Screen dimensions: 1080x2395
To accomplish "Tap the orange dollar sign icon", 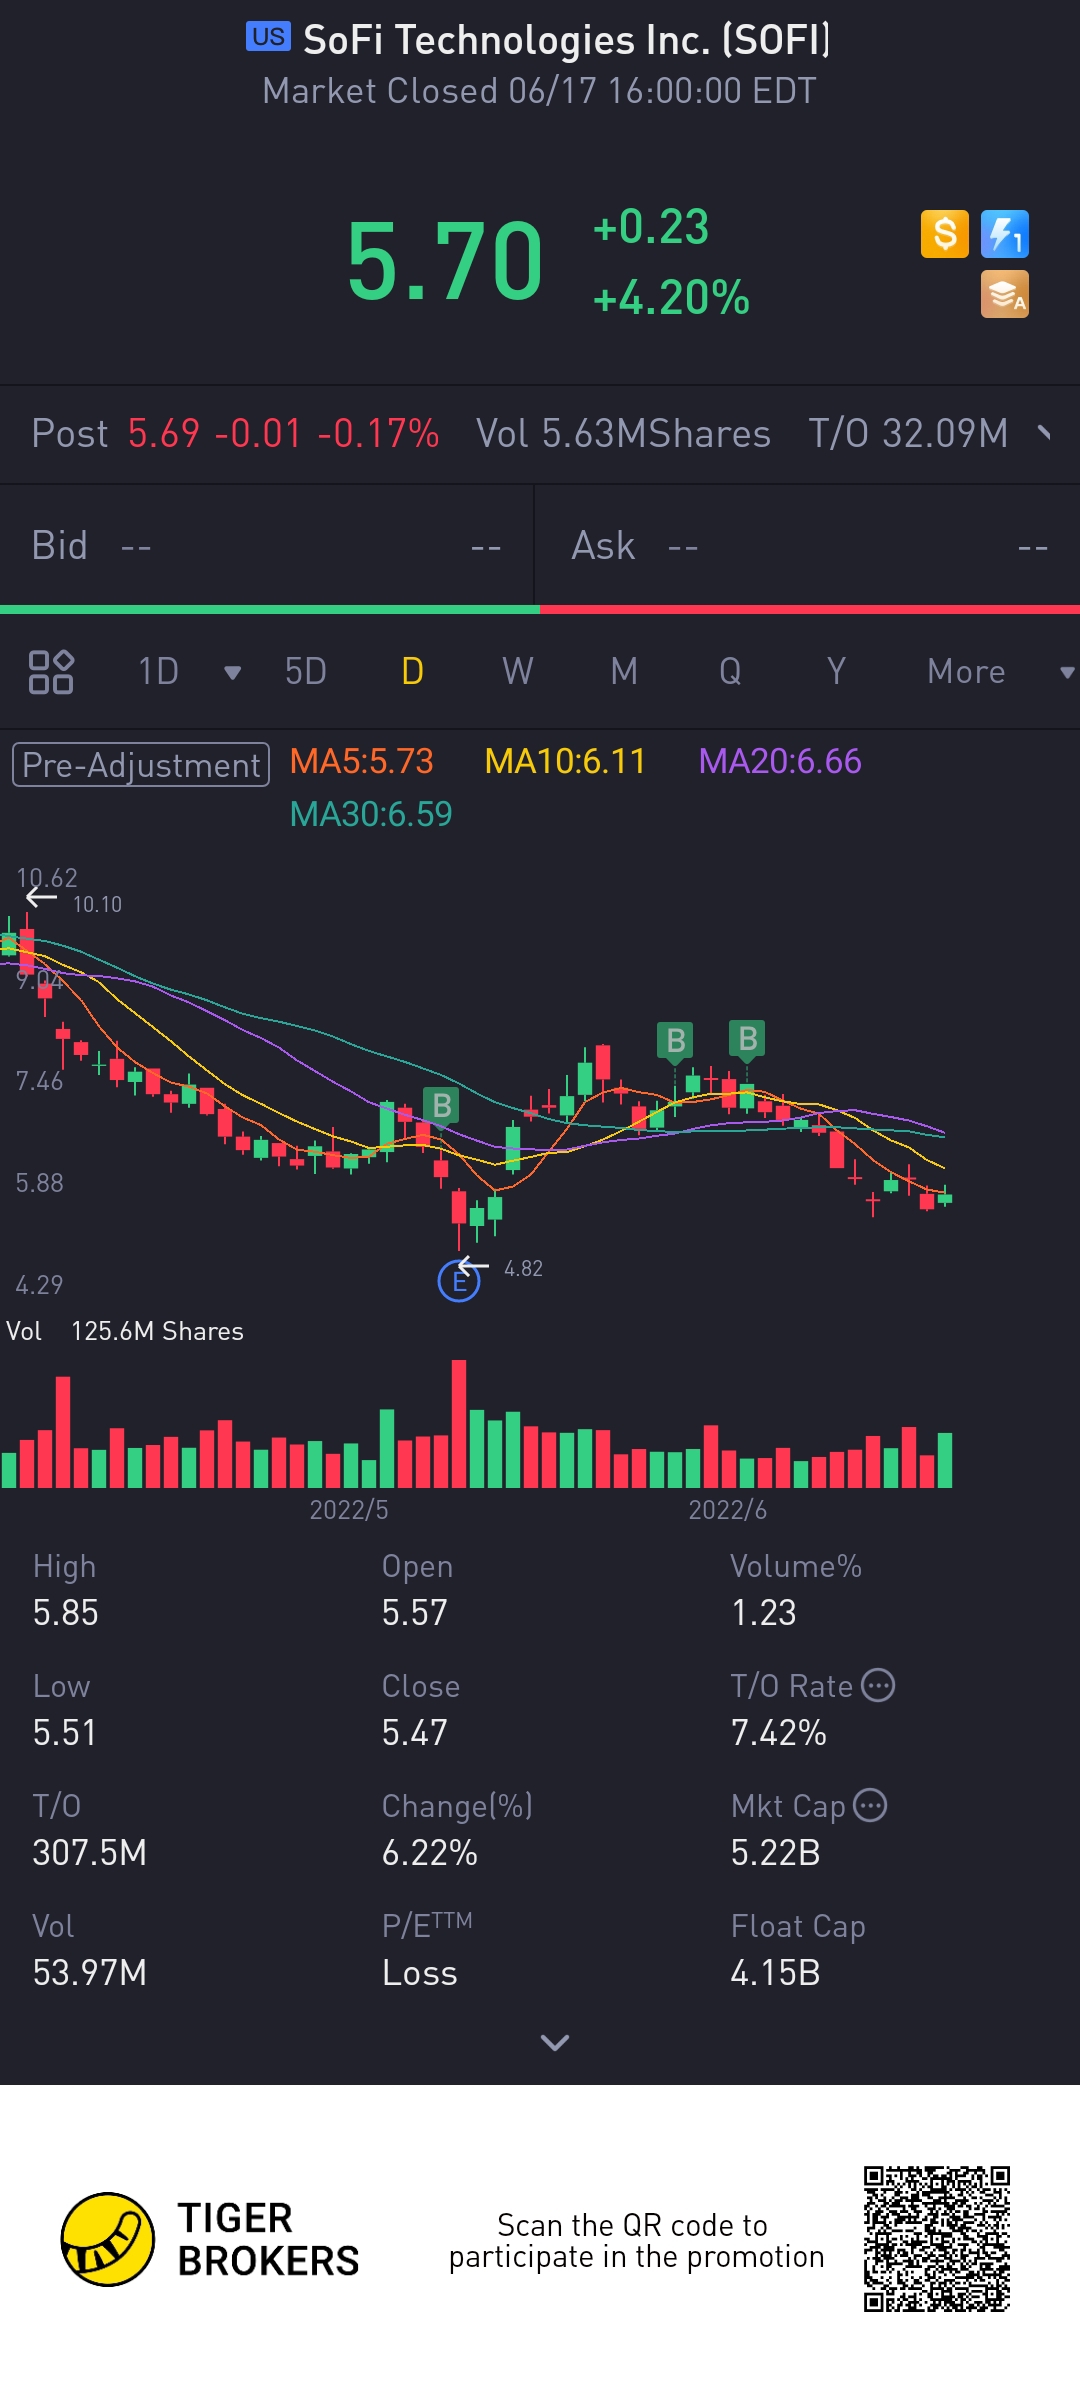I will 944,235.
